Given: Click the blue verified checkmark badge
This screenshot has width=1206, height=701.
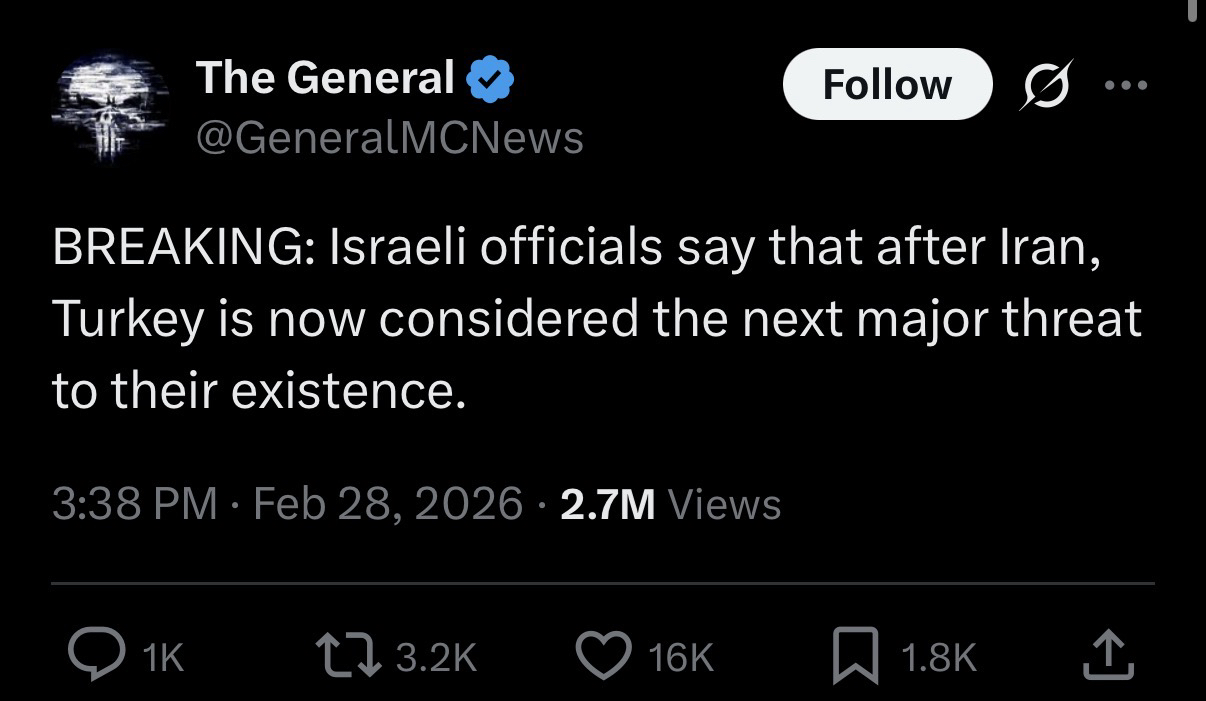Looking at the screenshot, I should (x=490, y=79).
